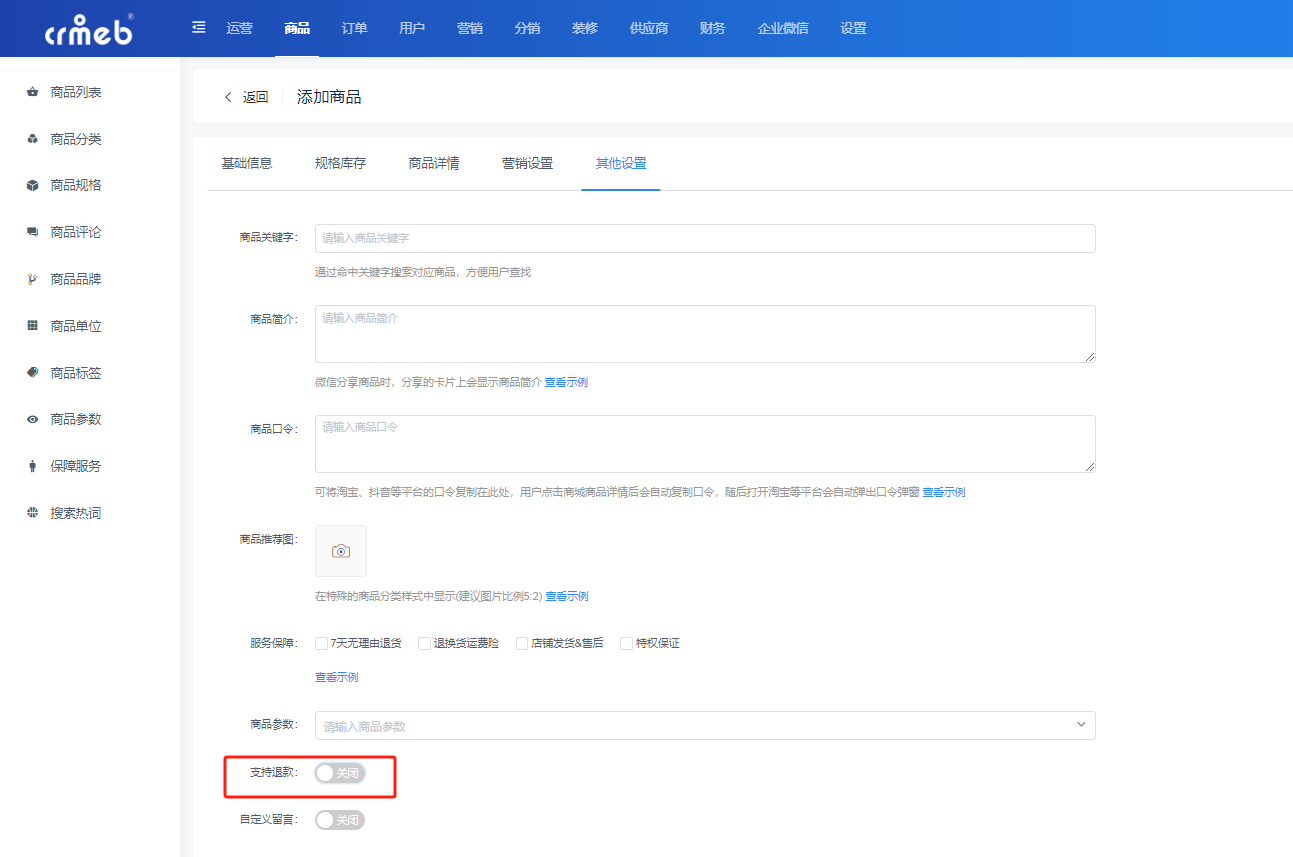Open the 商品参数 dropdown
The image size is (1293, 857).
[x=705, y=726]
